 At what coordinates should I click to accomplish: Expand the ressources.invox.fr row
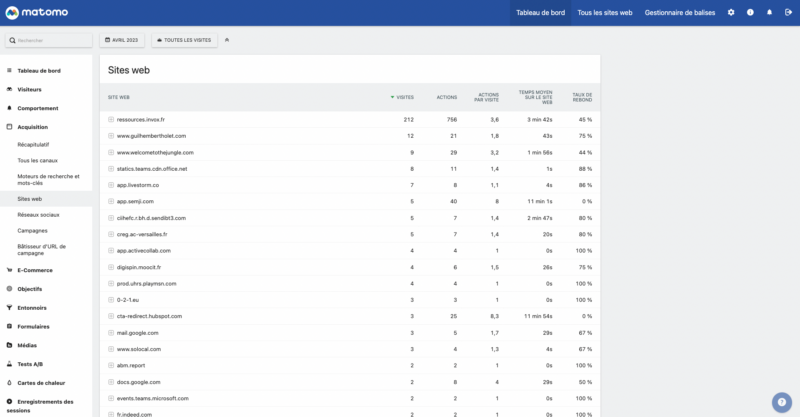[x=111, y=119]
